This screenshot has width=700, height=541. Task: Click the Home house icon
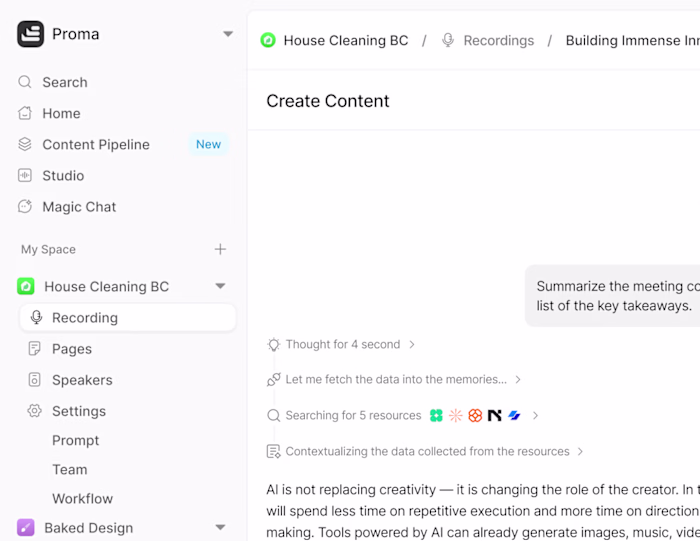tap(25, 113)
